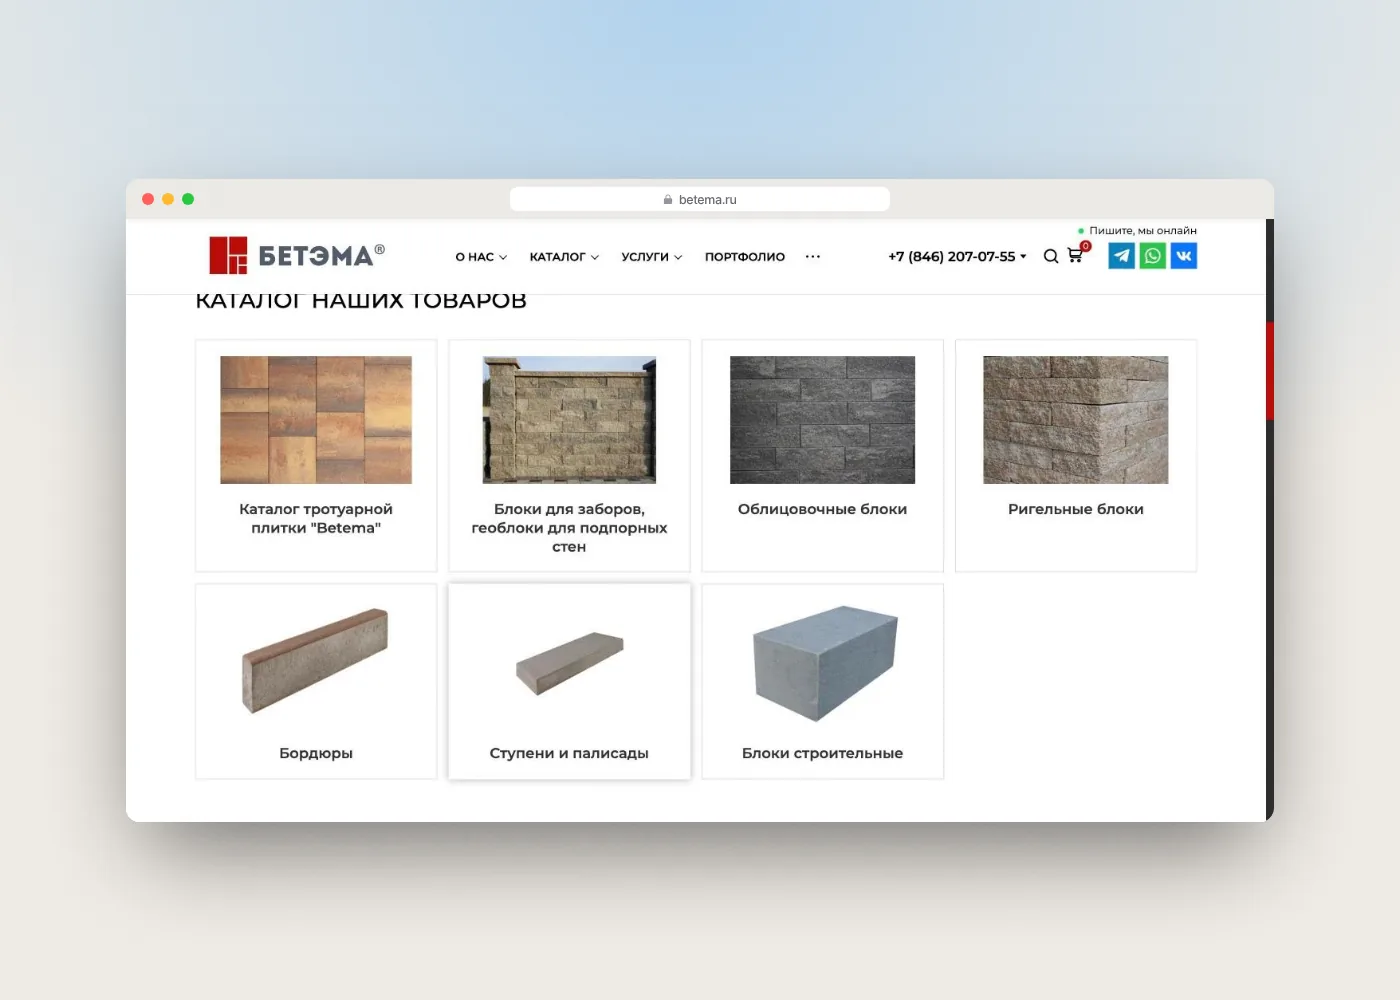Expand the УСЛУГИ dropdown menu
Screen dimensions: 1400x1000
click(x=652, y=257)
